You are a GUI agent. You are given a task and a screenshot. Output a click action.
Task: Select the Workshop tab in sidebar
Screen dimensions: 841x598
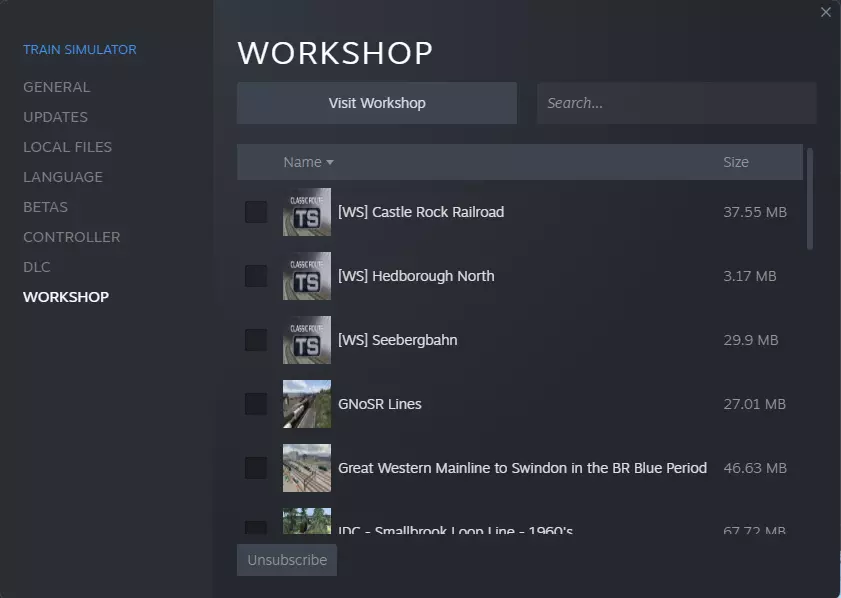(x=66, y=297)
